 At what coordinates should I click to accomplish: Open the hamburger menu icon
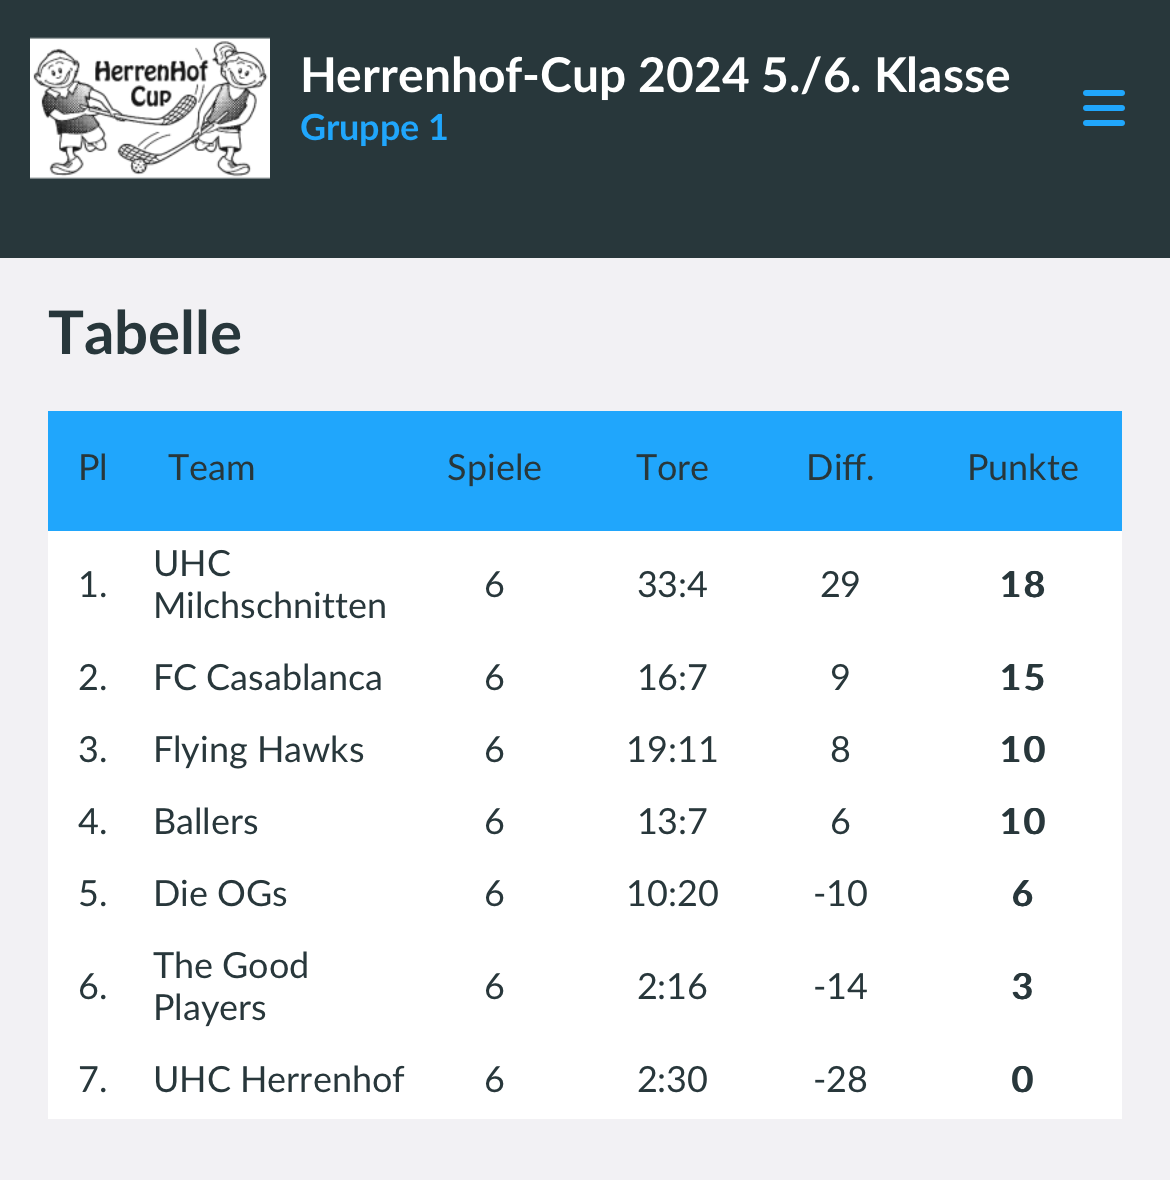click(x=1104, y=108)
